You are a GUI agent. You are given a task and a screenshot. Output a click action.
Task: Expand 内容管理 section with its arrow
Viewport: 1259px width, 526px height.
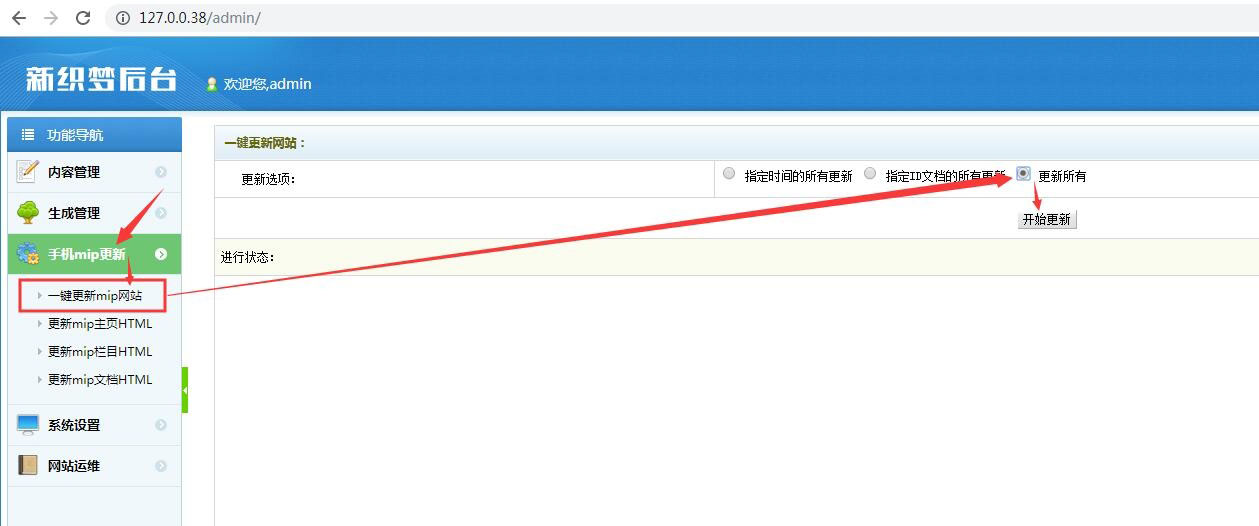(161, 172)
